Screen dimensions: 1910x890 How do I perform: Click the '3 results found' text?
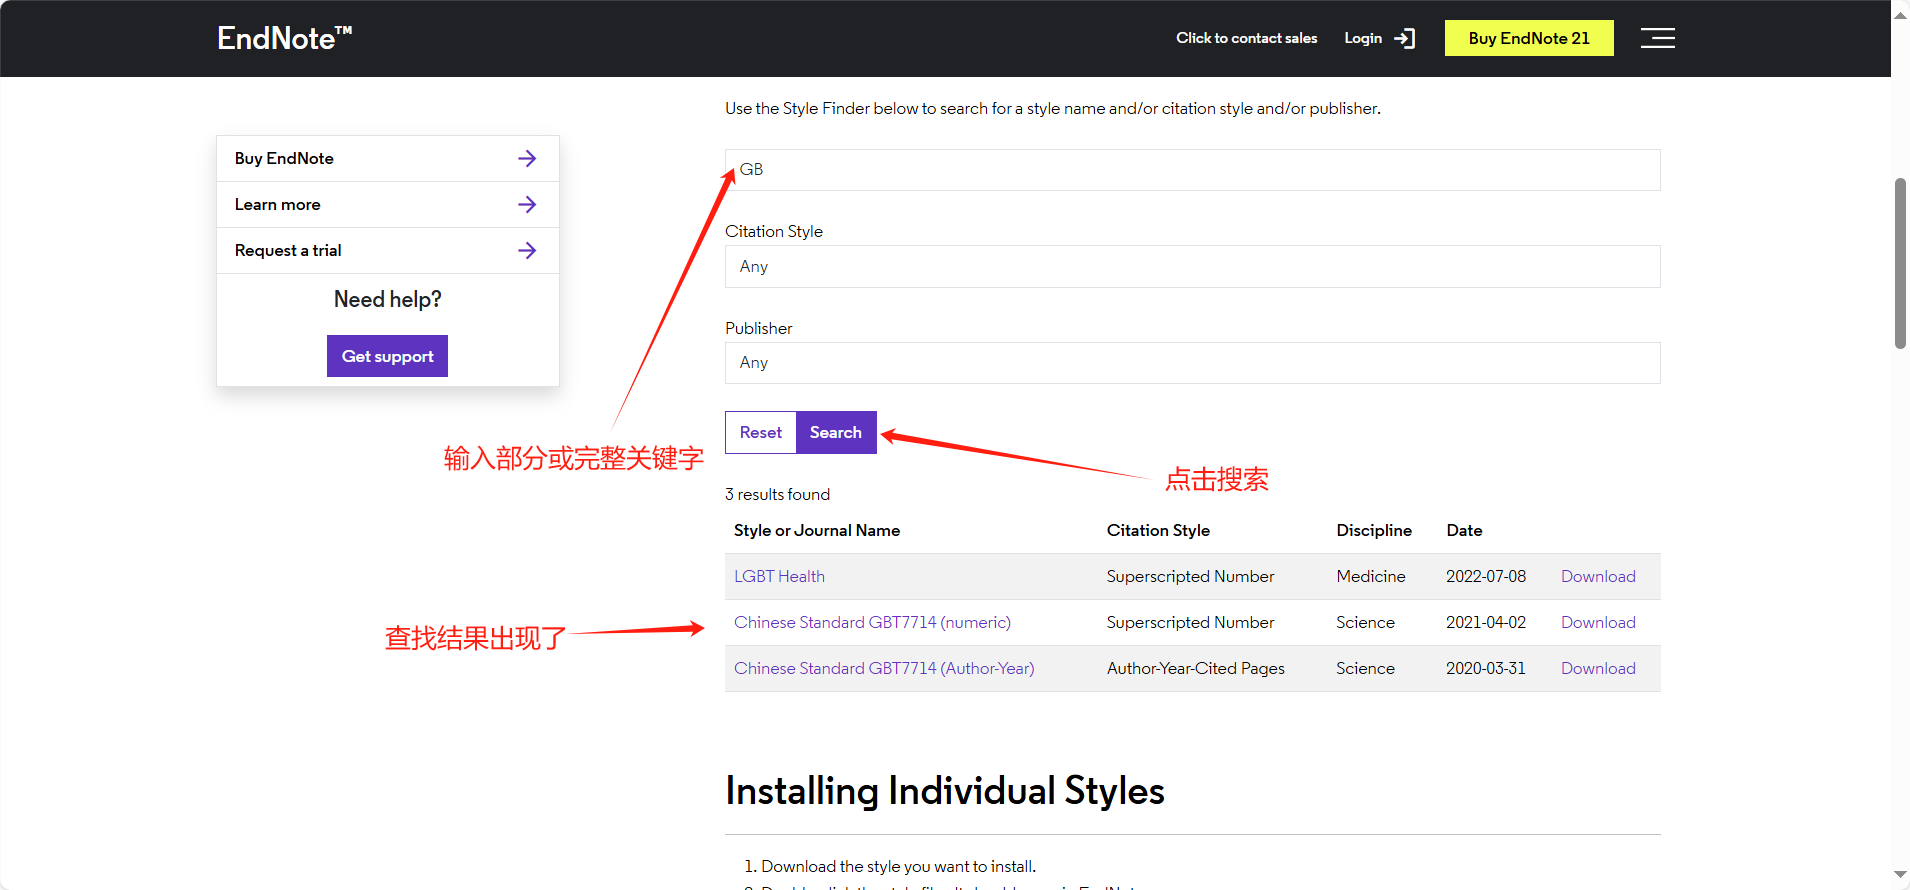pos(777,494)
